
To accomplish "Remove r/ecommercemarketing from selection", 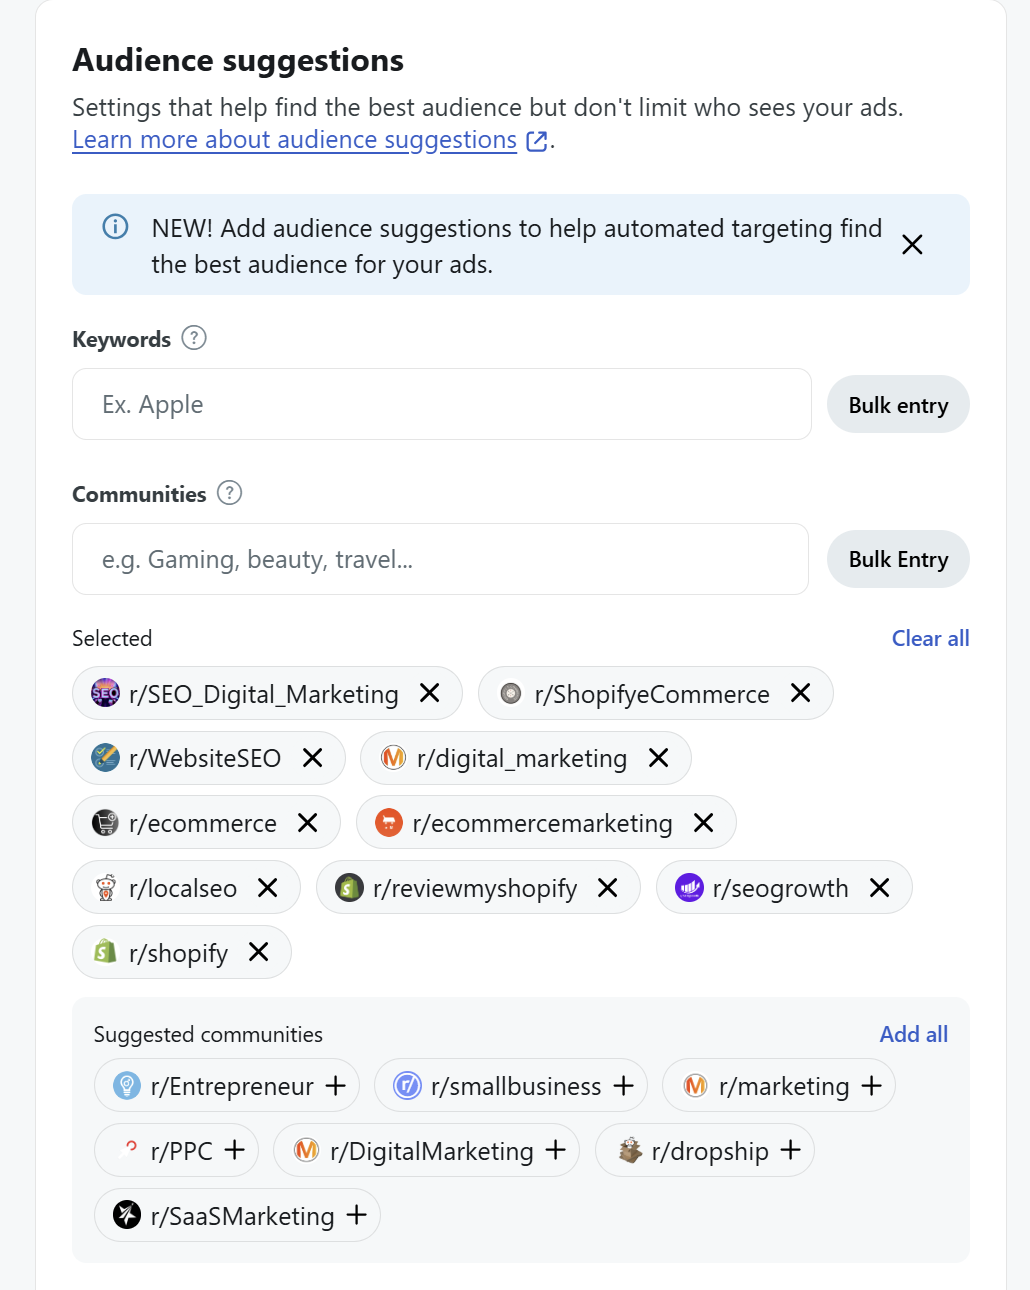I will pyautogui.click(x=704, y=822).
